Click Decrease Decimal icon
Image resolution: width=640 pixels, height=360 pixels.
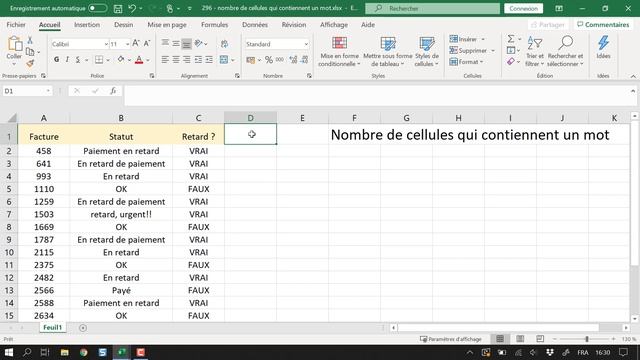pos(304,60)
